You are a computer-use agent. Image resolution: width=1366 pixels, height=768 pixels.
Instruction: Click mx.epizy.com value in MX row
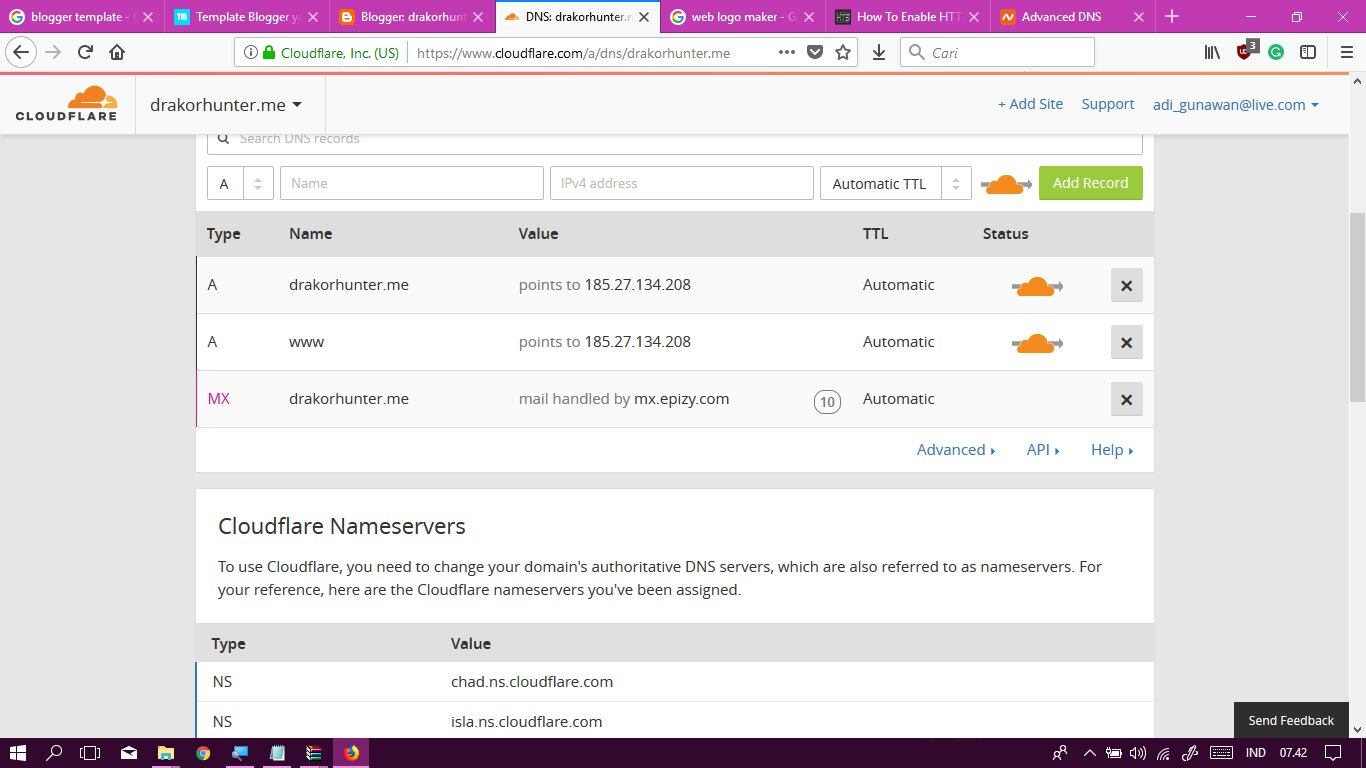[x=682, y=399]
